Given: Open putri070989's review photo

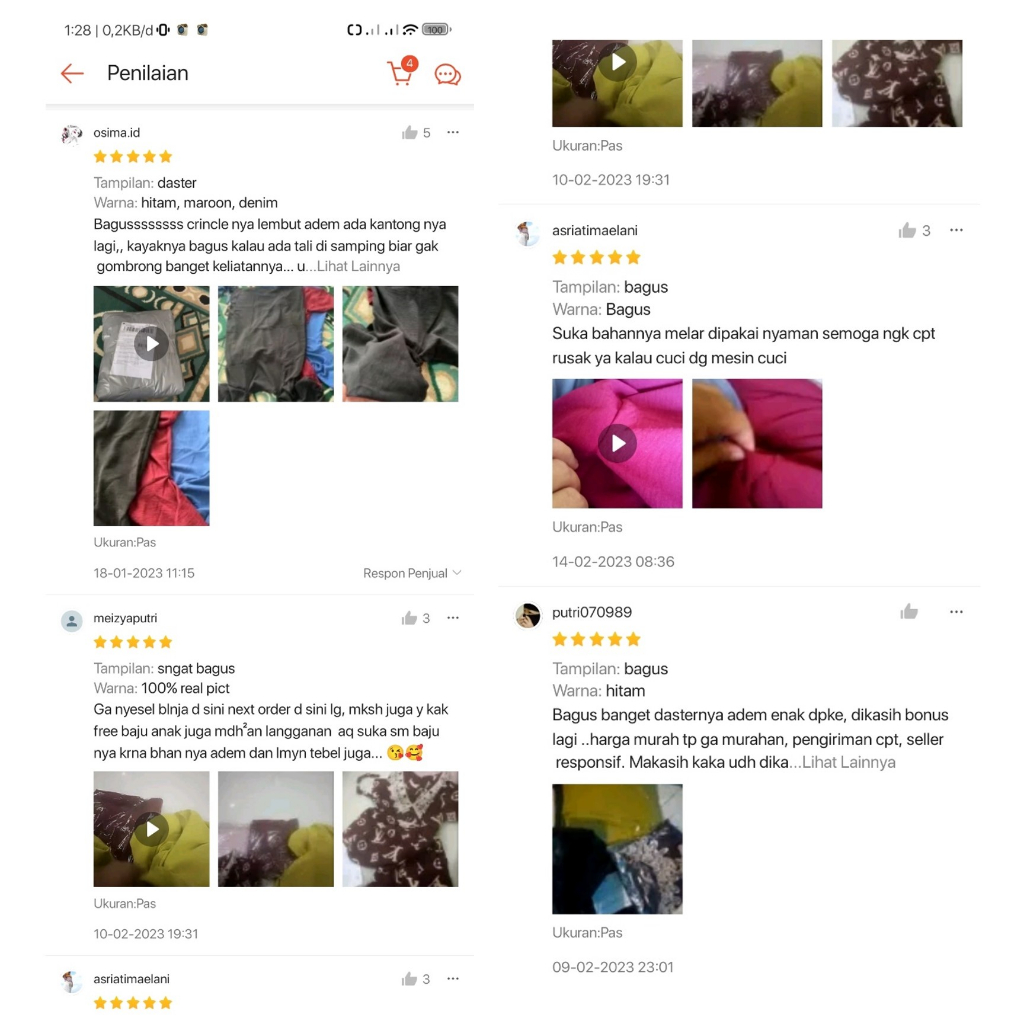Looking at the screenshot, I should click(617, 849).
